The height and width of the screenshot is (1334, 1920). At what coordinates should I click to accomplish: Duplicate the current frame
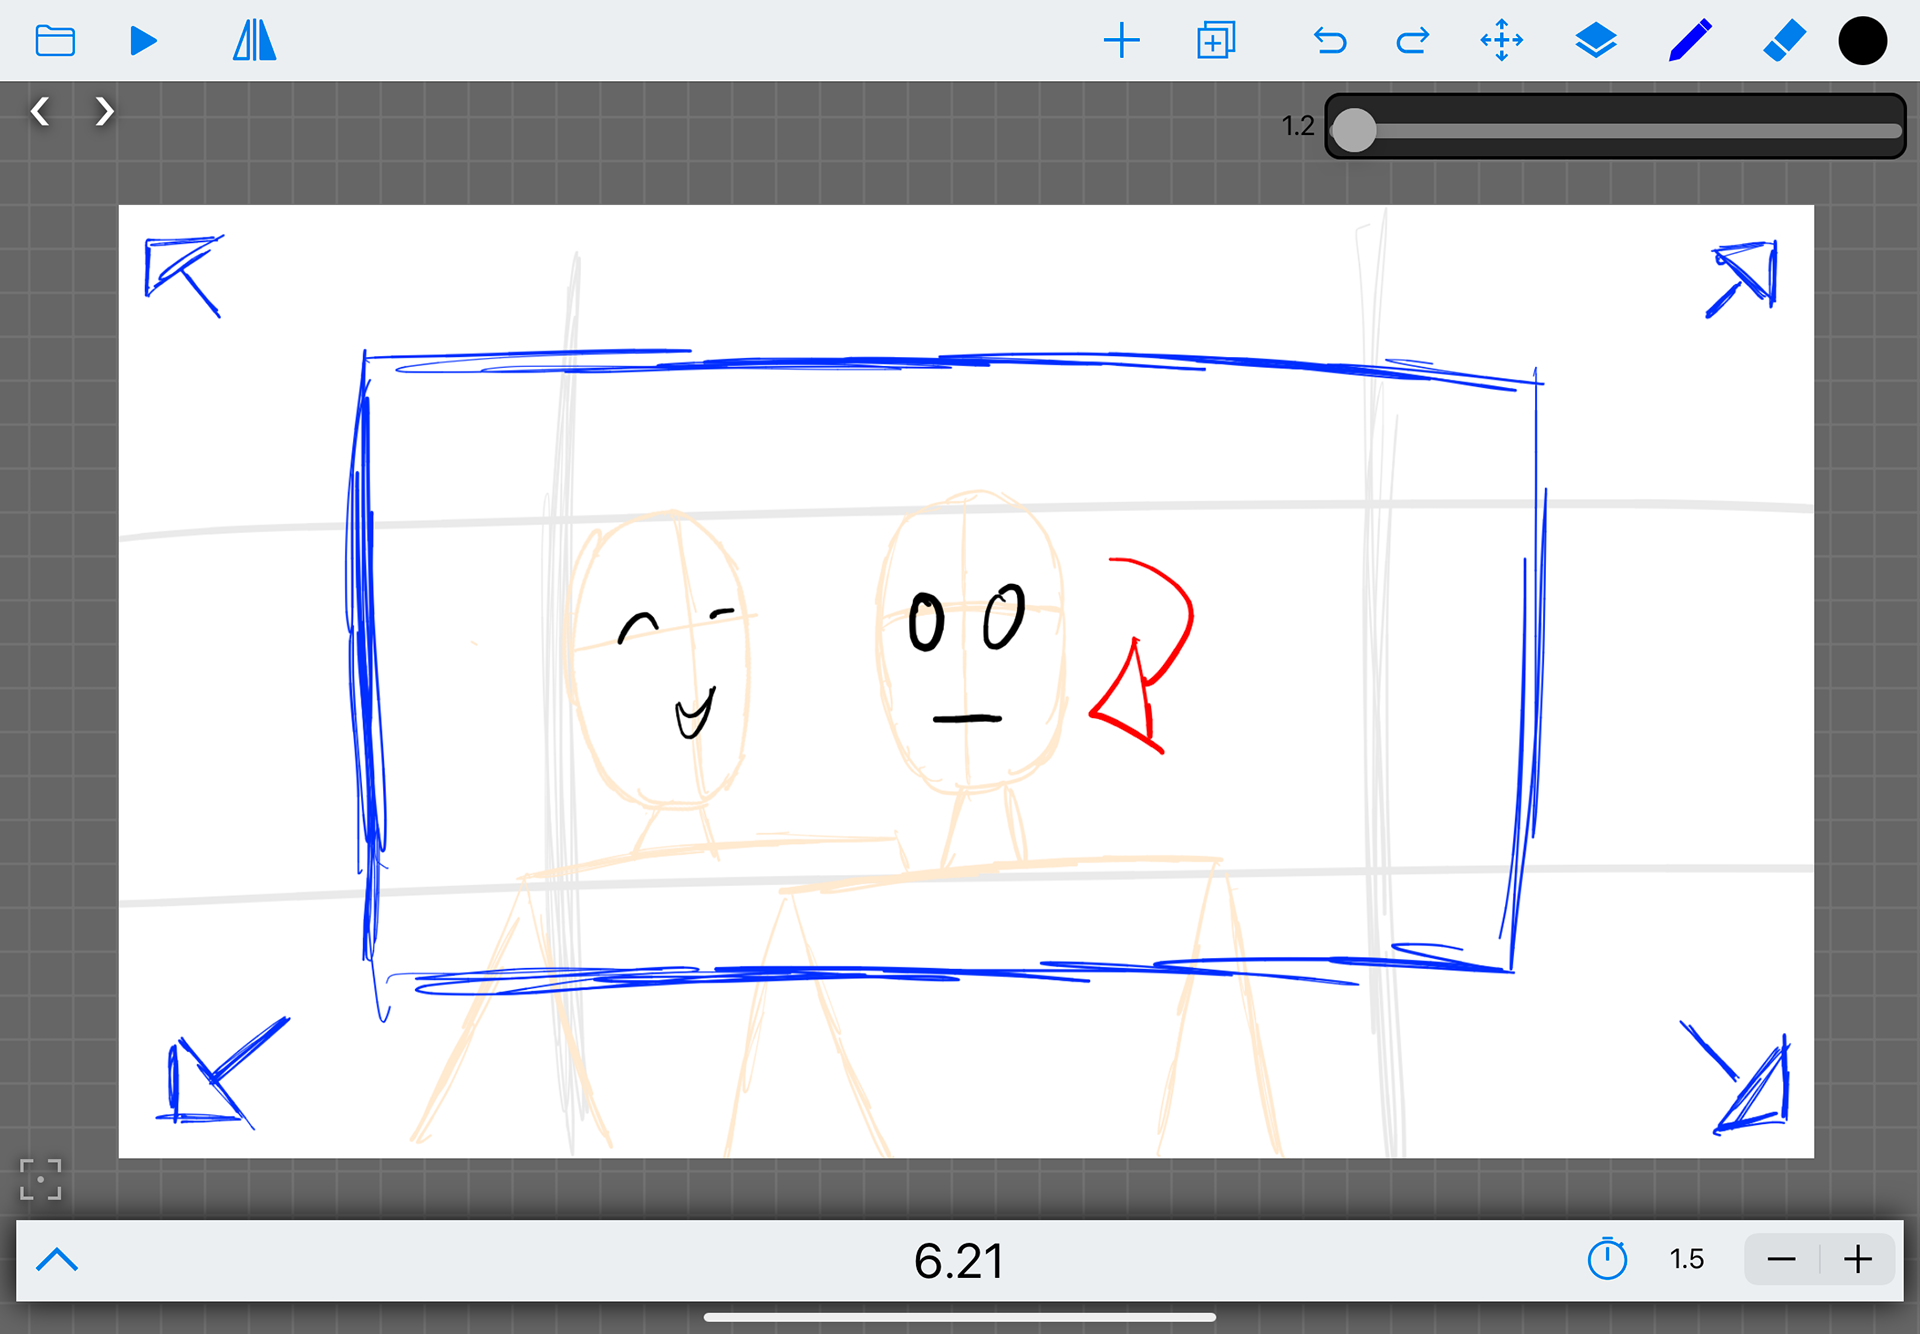pyautogui.click(x=1216, y=40)
